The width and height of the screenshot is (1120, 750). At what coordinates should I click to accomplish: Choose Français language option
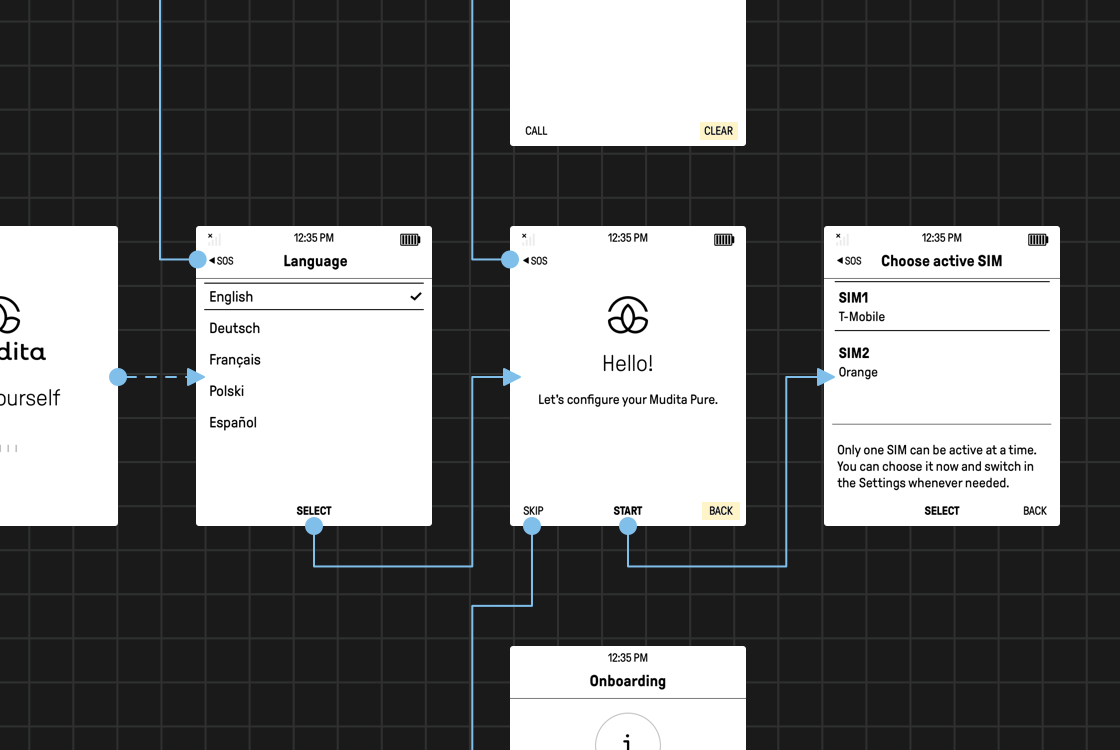(x=234, y=360)
